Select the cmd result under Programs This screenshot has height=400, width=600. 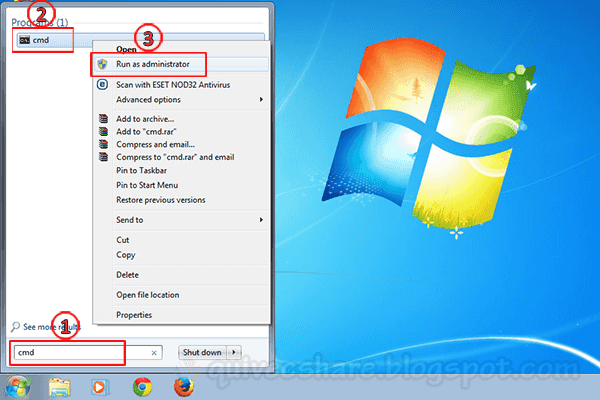pos(140,40)
